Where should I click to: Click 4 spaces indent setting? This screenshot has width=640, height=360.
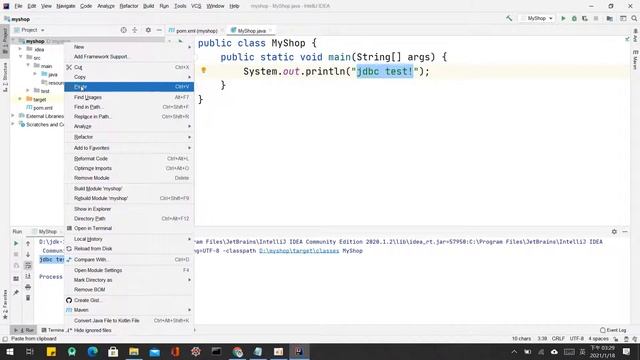(x=598, y=338)
